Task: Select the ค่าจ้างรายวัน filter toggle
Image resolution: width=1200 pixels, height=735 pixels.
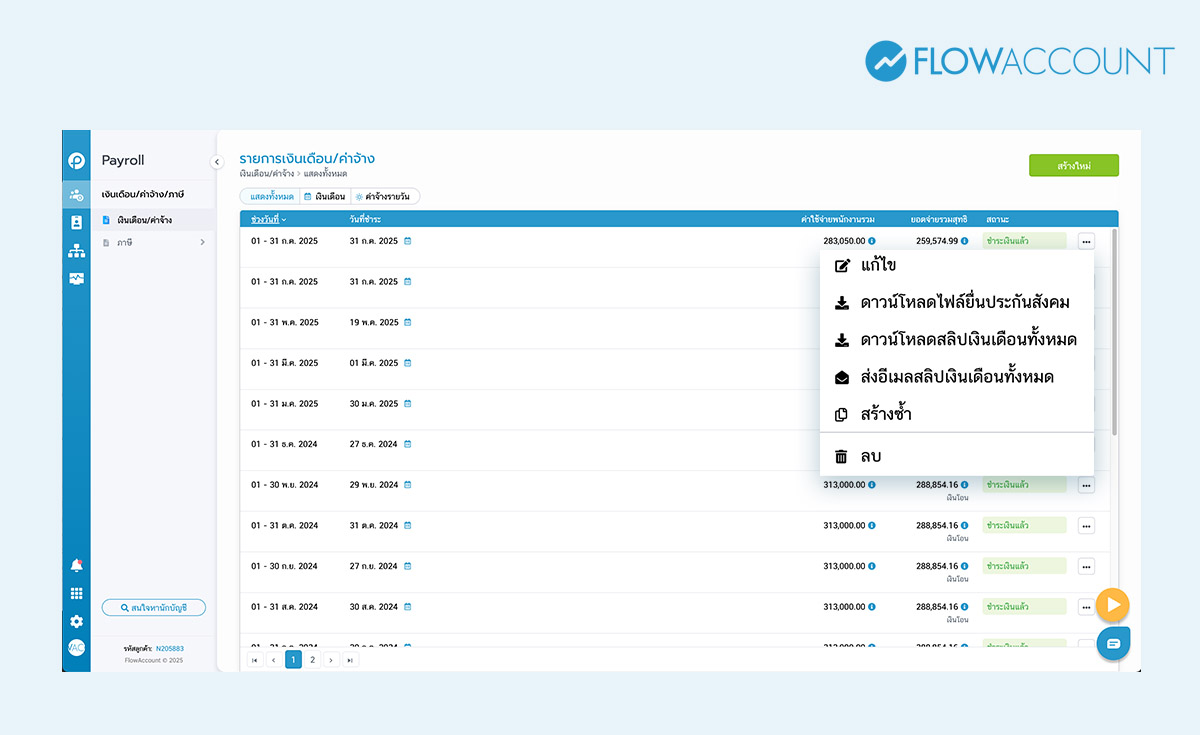Action: (x=386, y=197)
